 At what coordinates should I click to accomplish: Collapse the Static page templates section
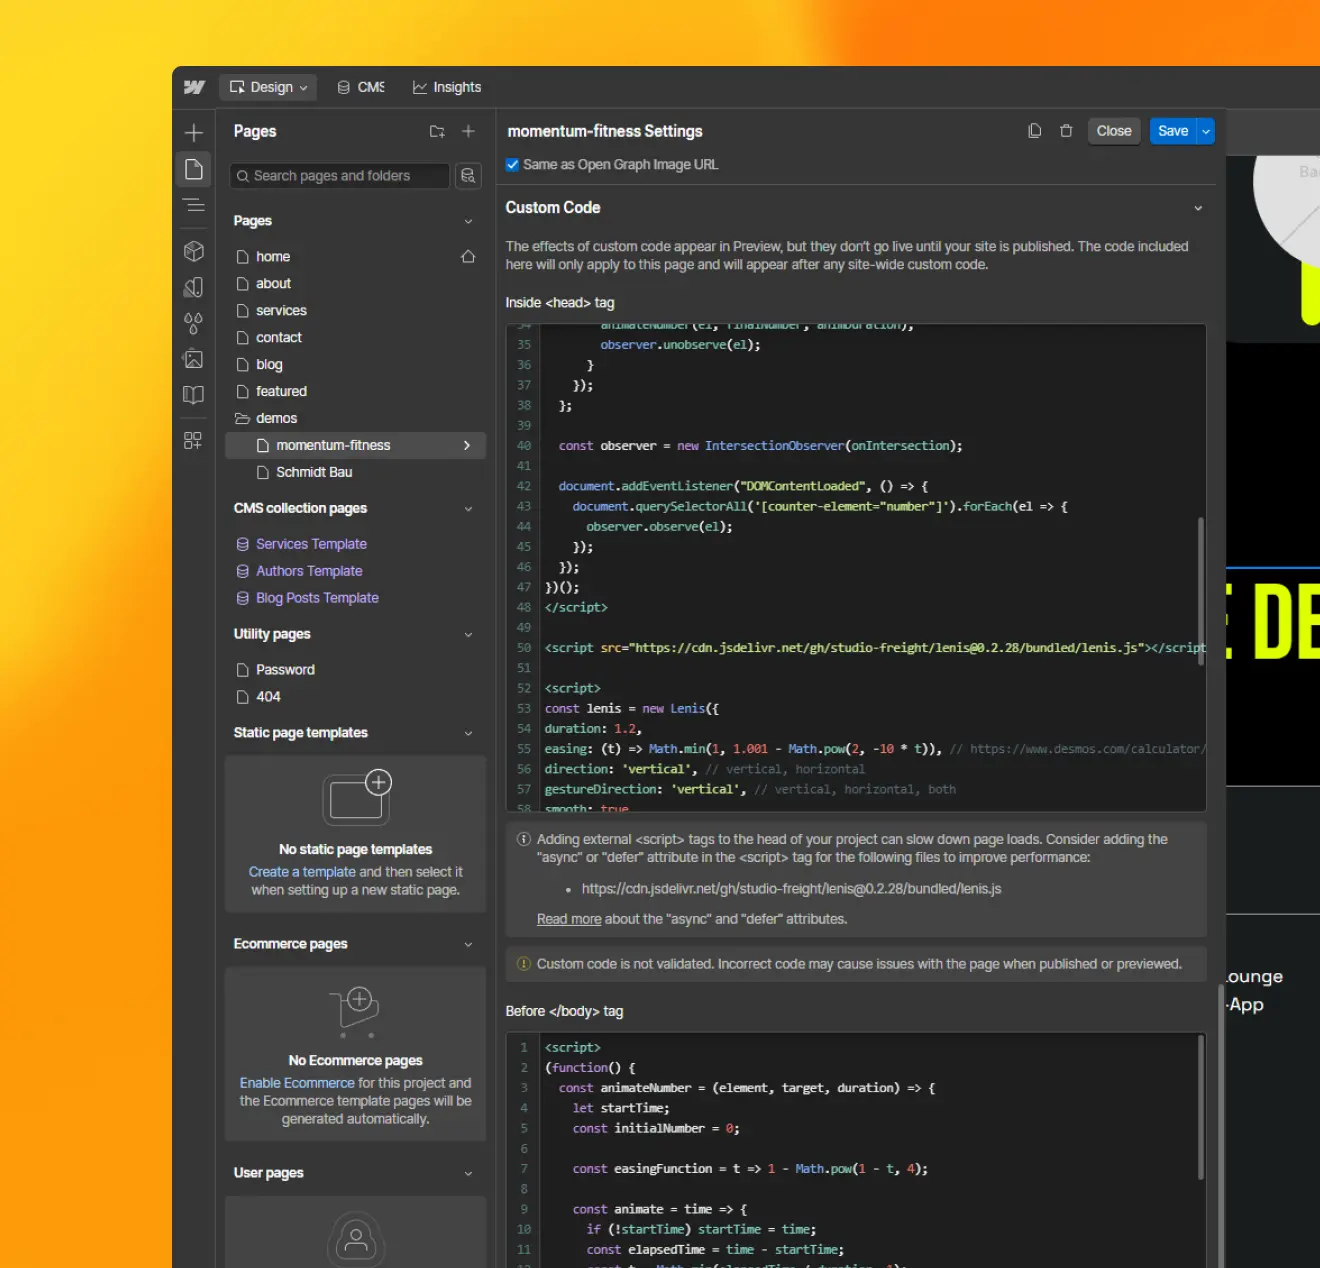pyautogui.click(x=468, y=733)
